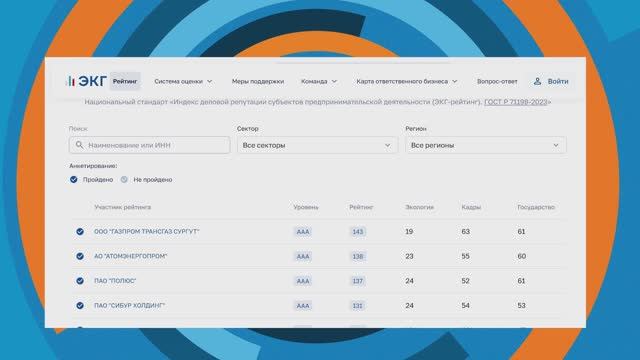Focus the Наименование или ИНН search field
Screen dimensions: 640x360
click(x=149, y=145)
